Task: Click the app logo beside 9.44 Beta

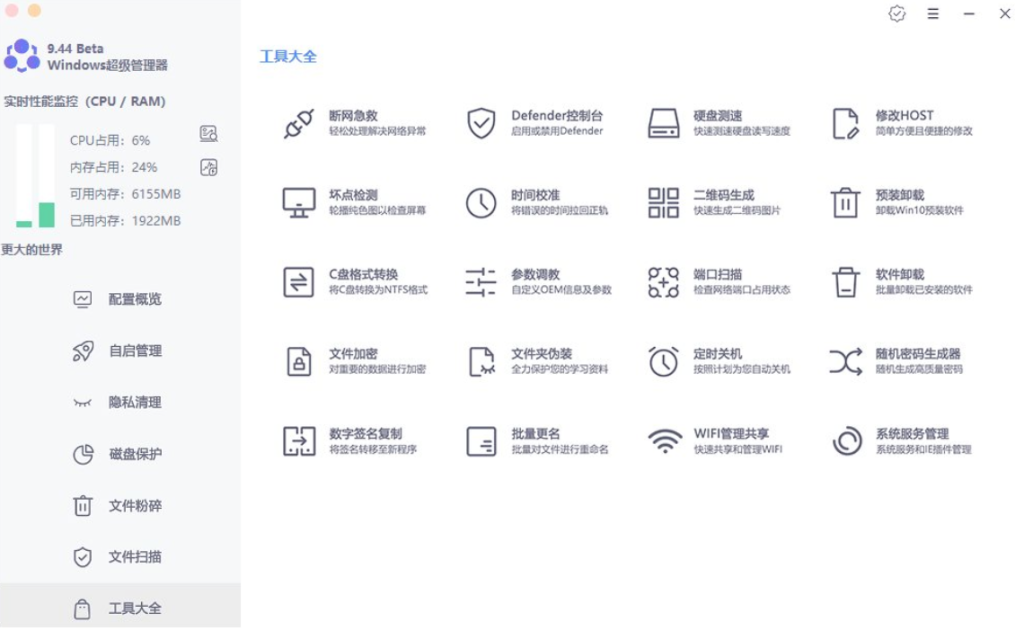Action: point(22,56)
